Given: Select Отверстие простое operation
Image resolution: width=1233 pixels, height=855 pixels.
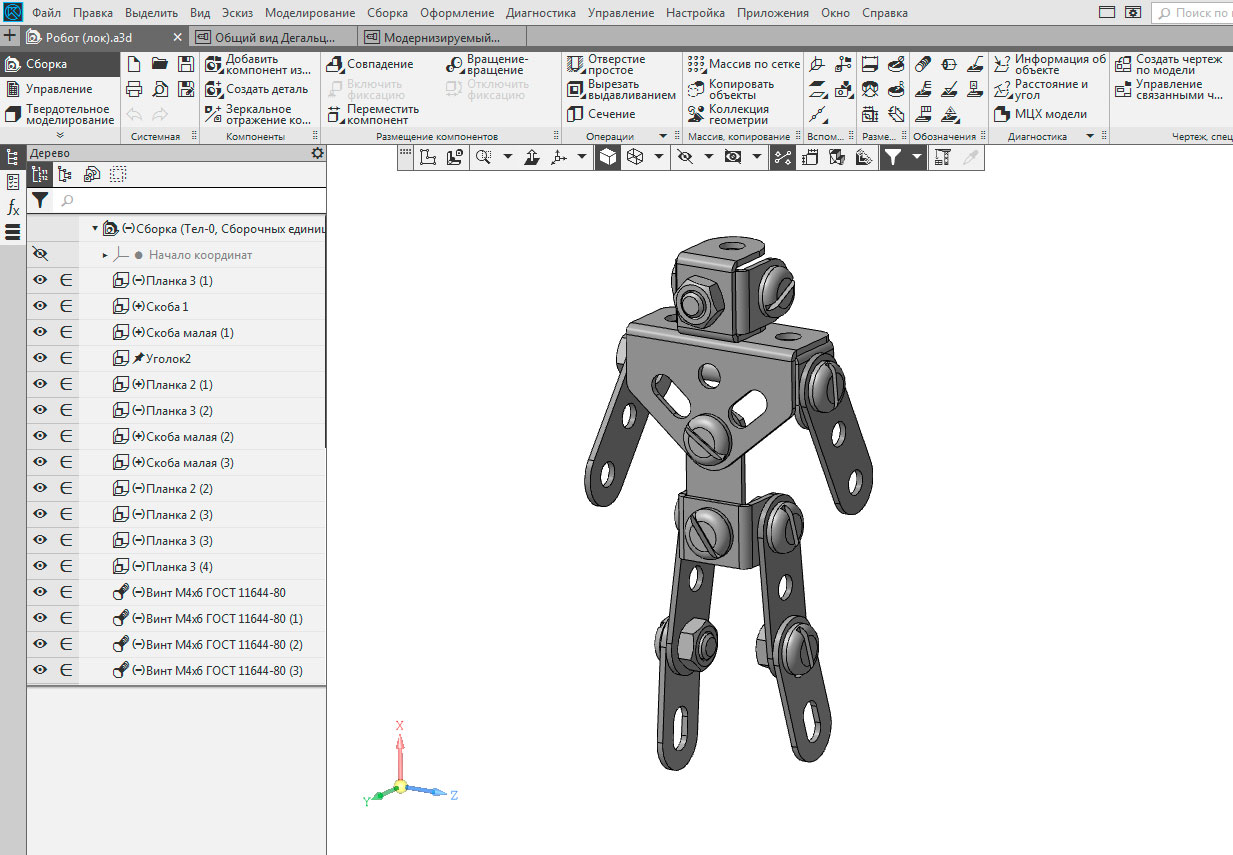Looking at the screenshot, I should [606, 64].
